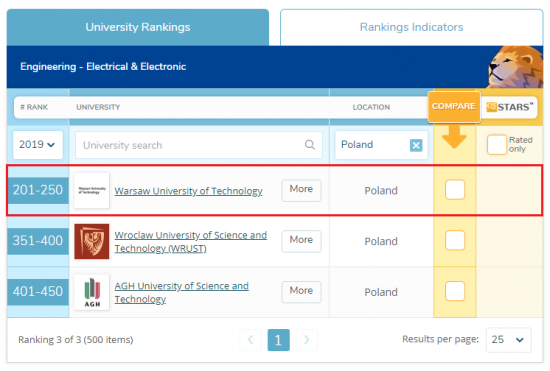Enable the Rated only checkbox
The image size is (550, 371).
point(497,144)
